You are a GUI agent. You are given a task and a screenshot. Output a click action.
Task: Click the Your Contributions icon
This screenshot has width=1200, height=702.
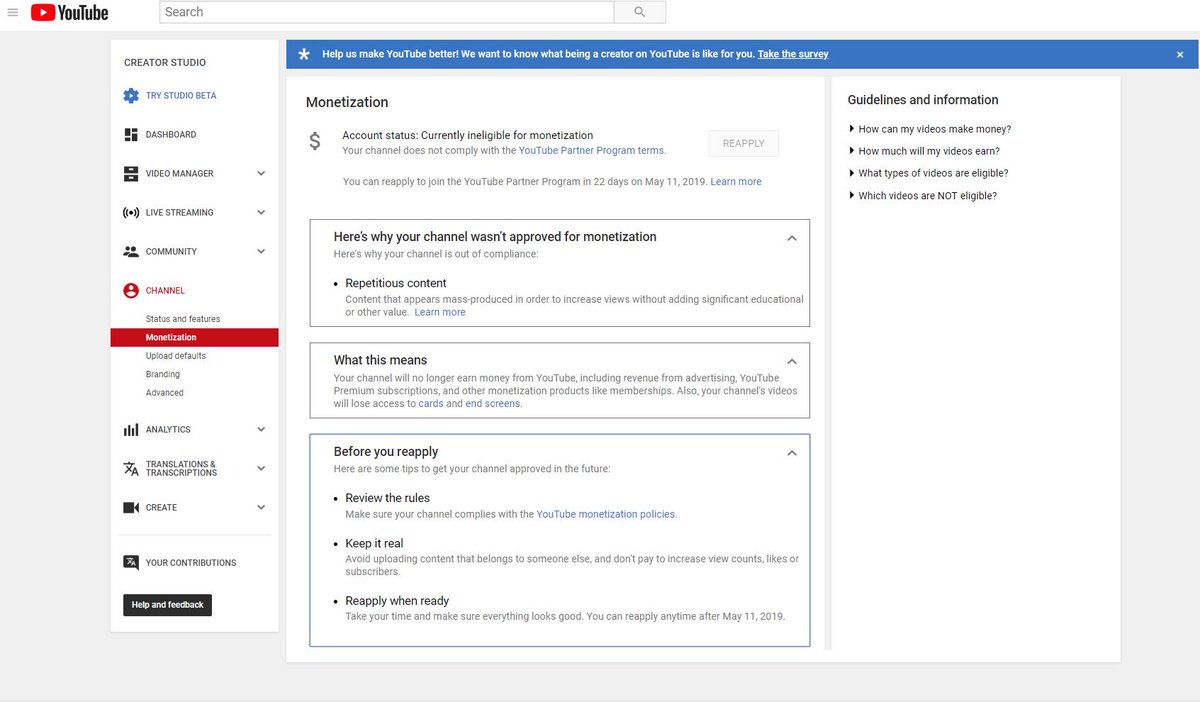[131, 563]
